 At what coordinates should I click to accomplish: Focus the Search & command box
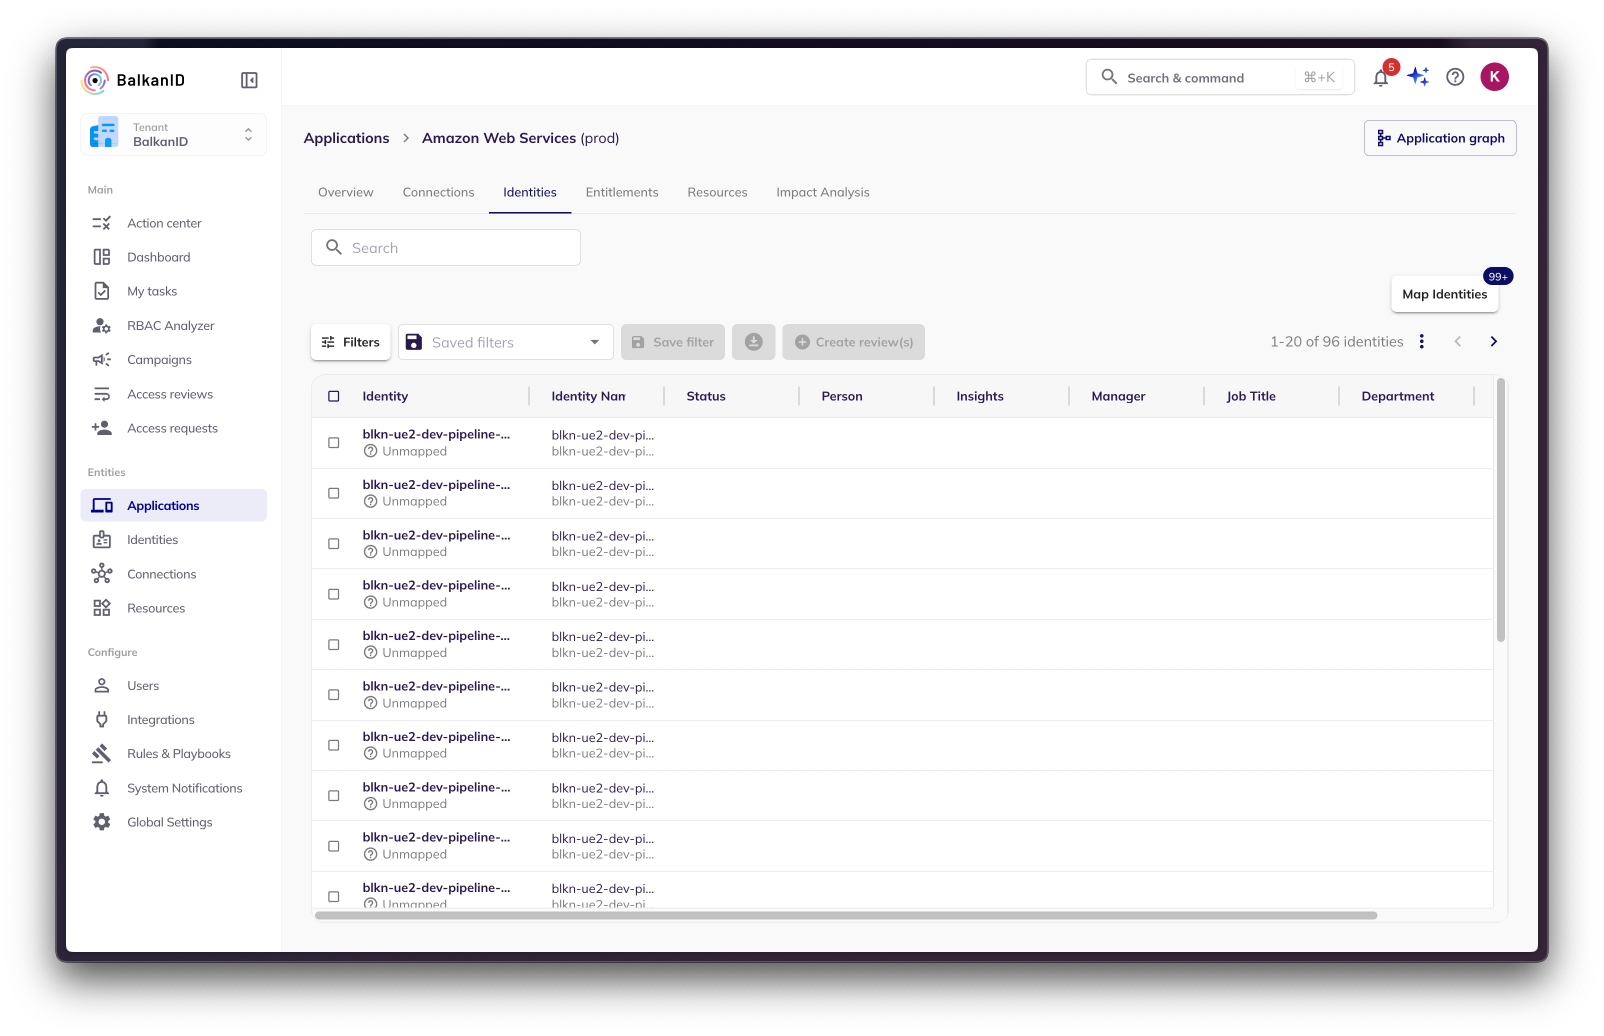[x=1220, y=77]
